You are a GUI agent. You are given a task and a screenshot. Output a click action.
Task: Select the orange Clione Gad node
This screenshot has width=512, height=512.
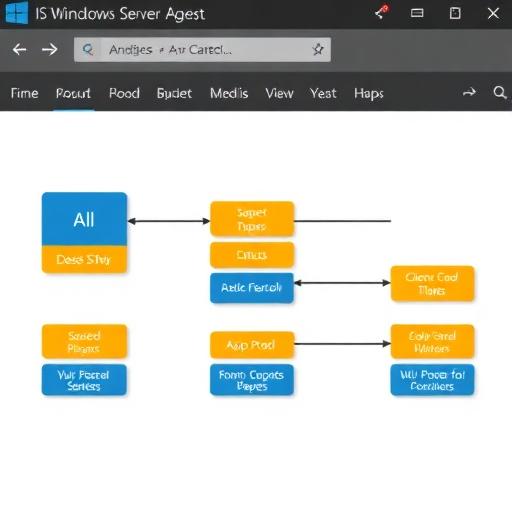[x=432, y=283]
